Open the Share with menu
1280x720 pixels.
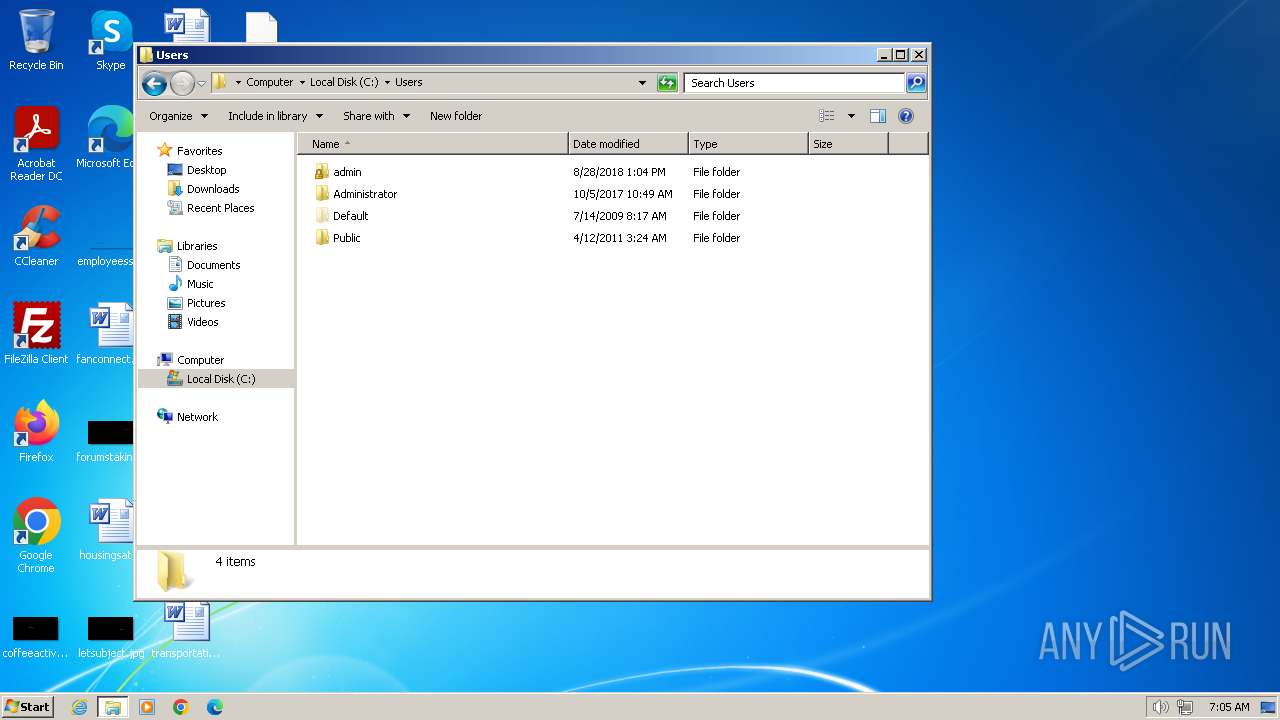pyautogui.click(x=376, y=116)
